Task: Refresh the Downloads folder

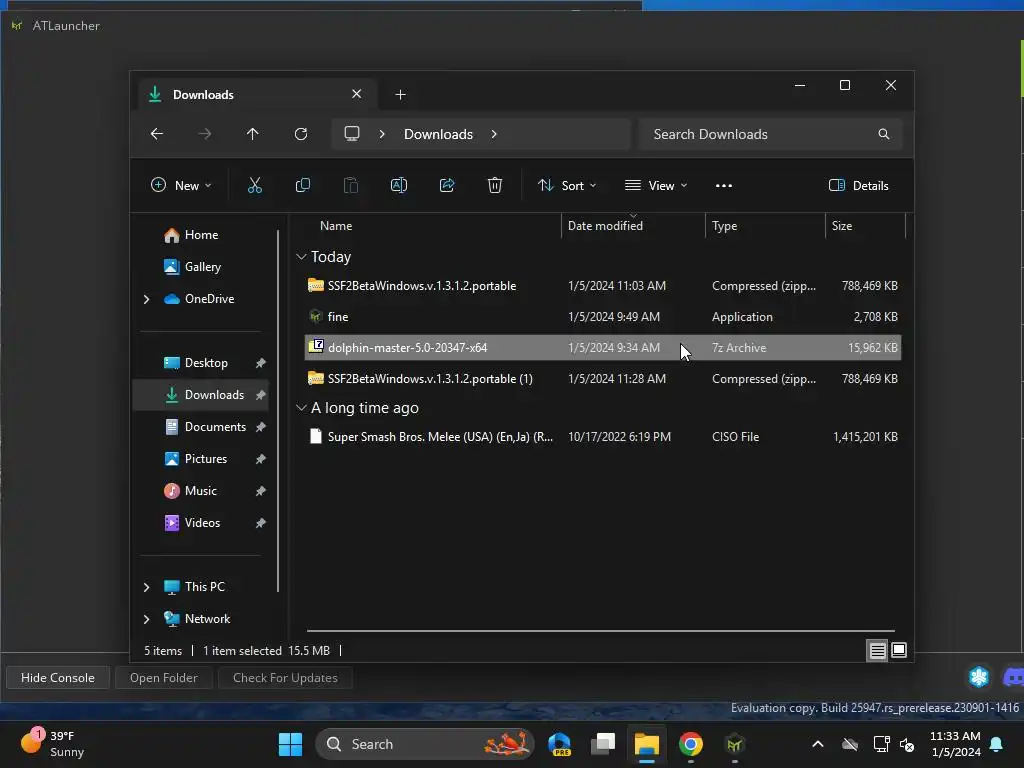Action: [x=300, y=134]
